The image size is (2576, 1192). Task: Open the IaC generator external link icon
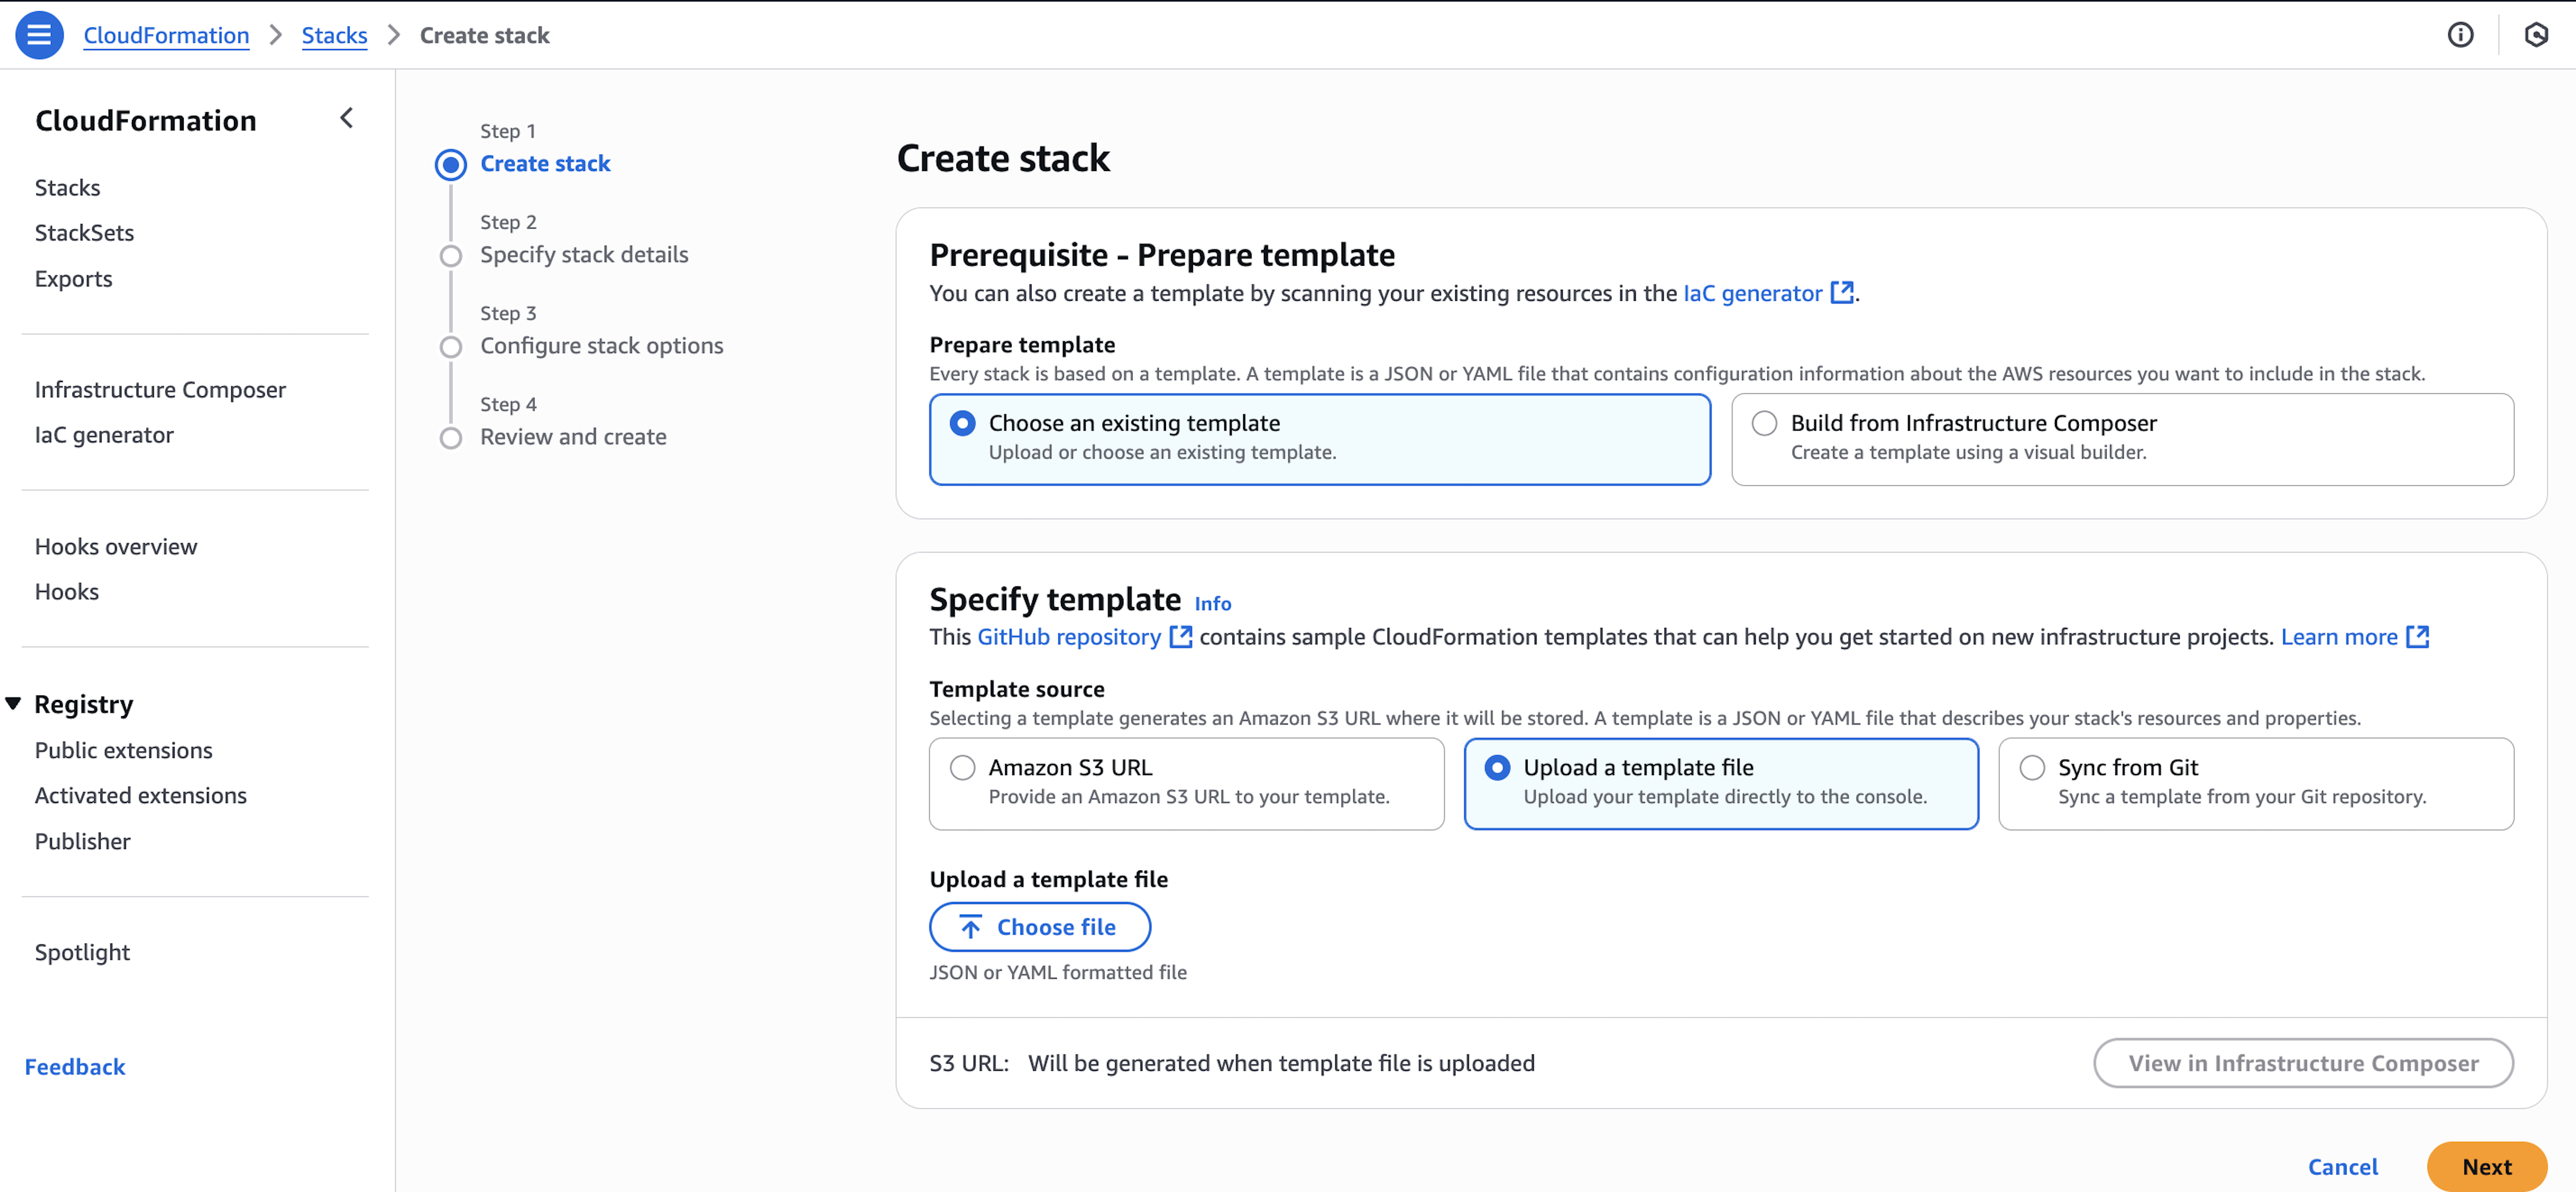pos(1842,292)
